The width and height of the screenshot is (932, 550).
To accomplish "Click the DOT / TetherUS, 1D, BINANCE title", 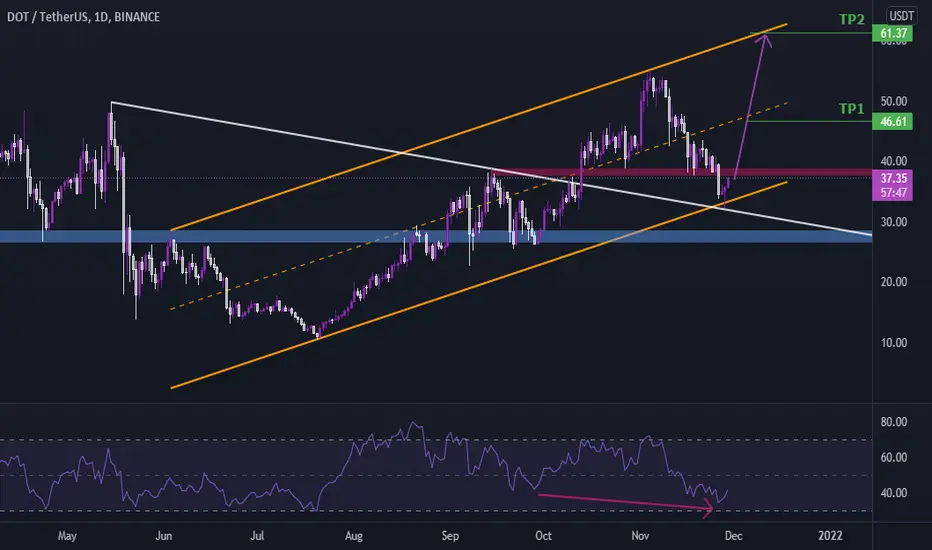I will click(x=83, y=17).
